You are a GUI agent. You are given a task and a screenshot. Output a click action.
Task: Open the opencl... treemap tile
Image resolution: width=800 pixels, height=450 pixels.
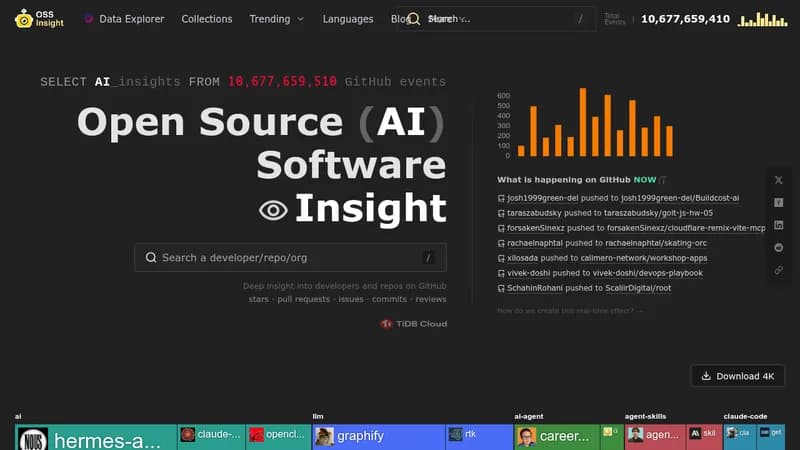coord(278,436)
